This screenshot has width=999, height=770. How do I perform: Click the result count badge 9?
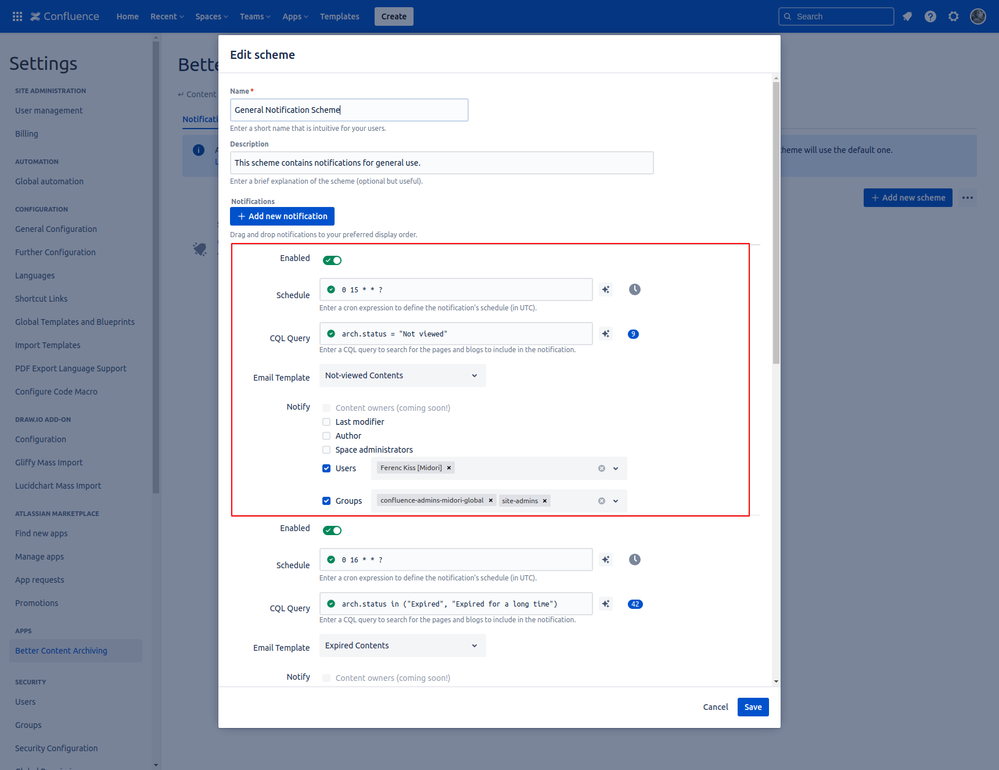click(x=633, y=334)
